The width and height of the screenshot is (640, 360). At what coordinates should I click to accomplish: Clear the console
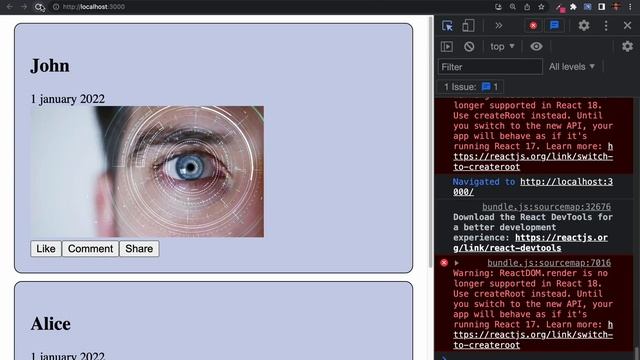469,47
